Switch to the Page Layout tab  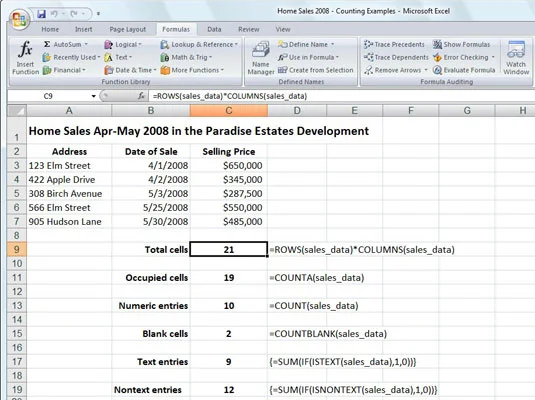pyautogui.click(x=128, y=29)
